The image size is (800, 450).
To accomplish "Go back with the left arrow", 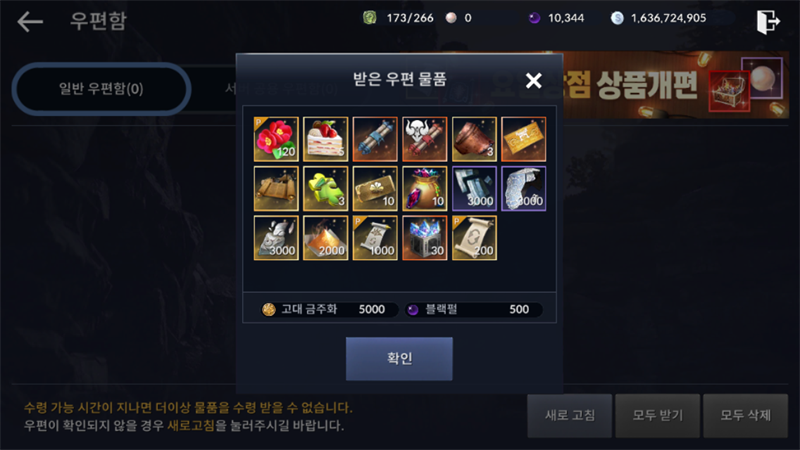I will coord(30,21).
